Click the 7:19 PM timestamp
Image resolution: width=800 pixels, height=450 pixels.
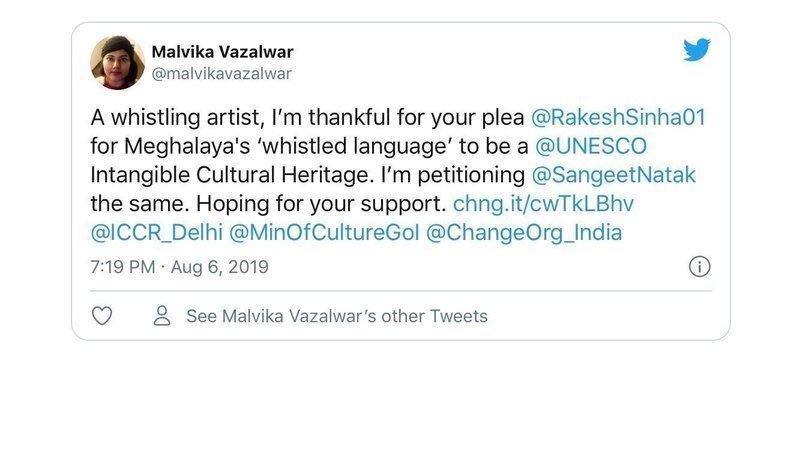point(123,267)
